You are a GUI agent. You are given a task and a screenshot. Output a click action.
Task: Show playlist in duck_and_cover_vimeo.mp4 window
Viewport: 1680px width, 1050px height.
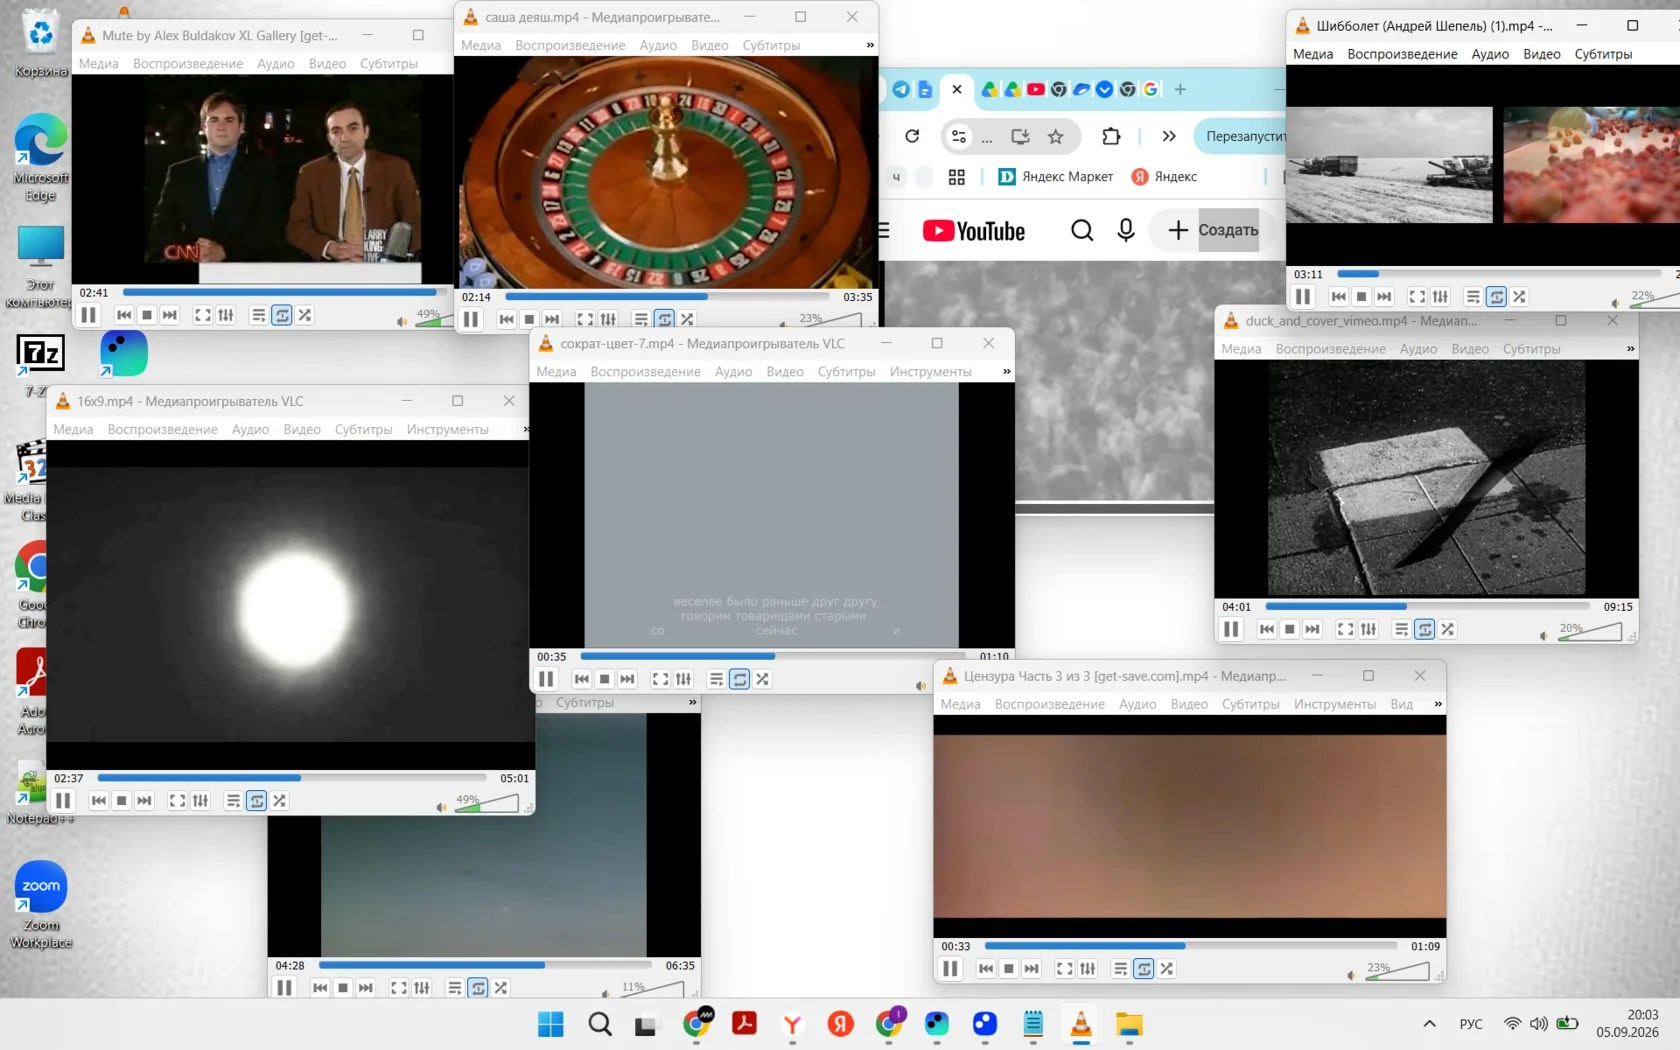[1402, 629]
